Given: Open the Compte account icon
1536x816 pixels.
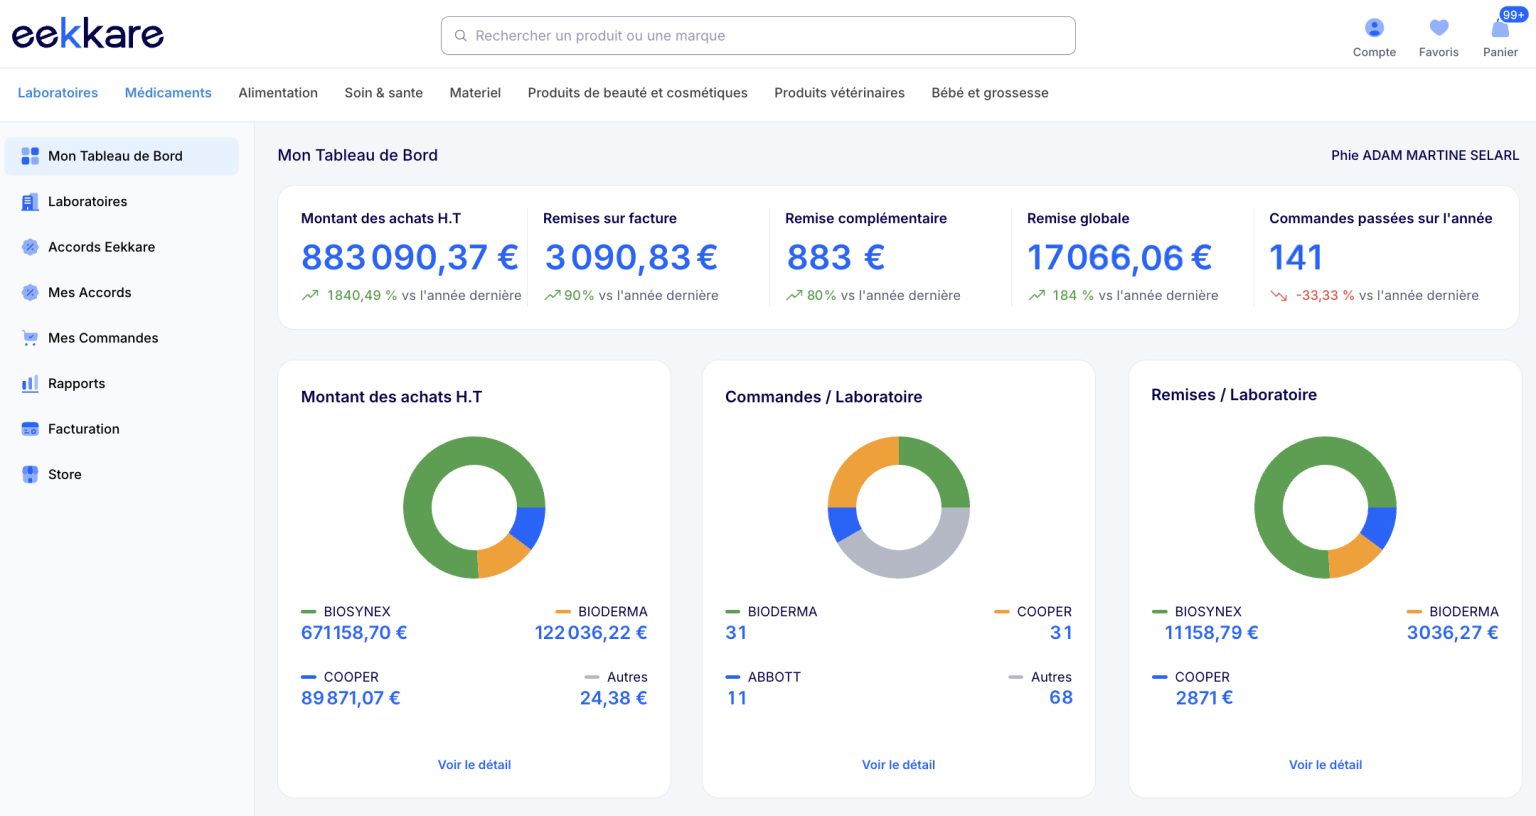Looking at the screenshot, I should pyautogui.click(x=1374, y=28).
